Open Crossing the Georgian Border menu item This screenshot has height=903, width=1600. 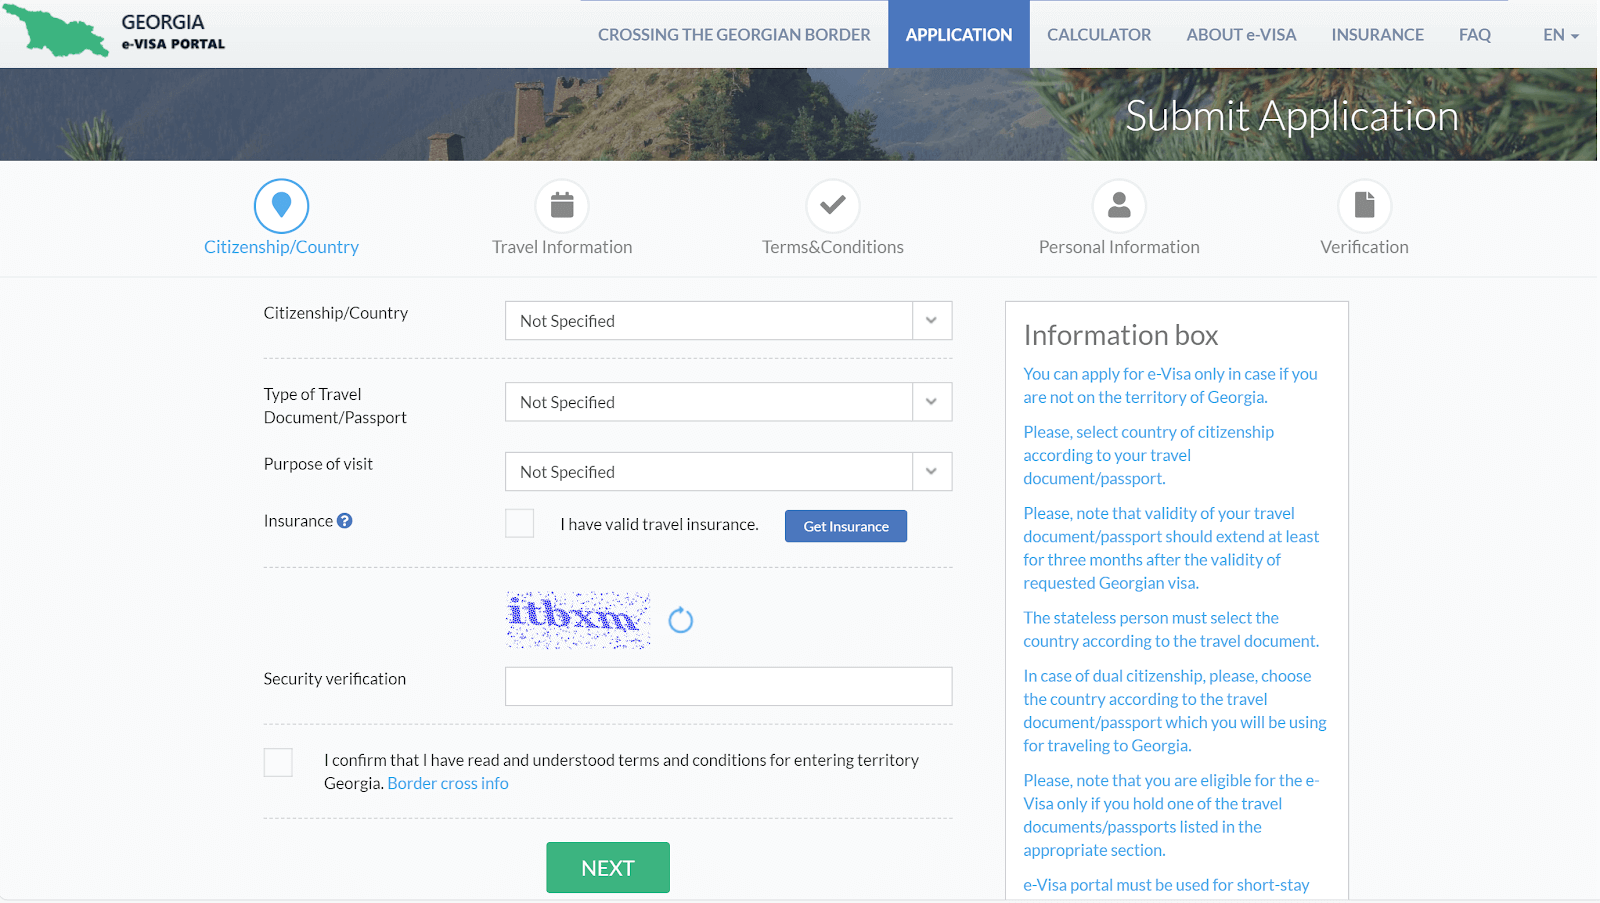pyautogui.click(x=734, y=35)
